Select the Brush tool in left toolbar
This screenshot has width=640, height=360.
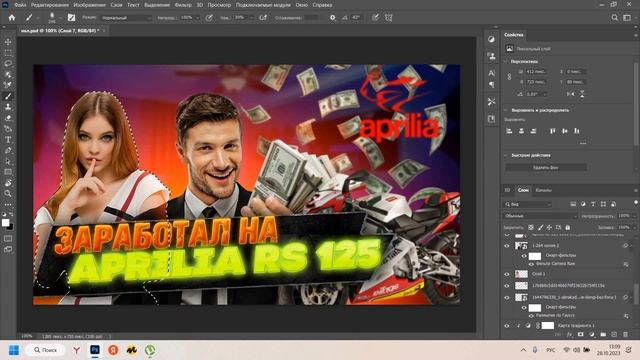(x=8, y=96)
